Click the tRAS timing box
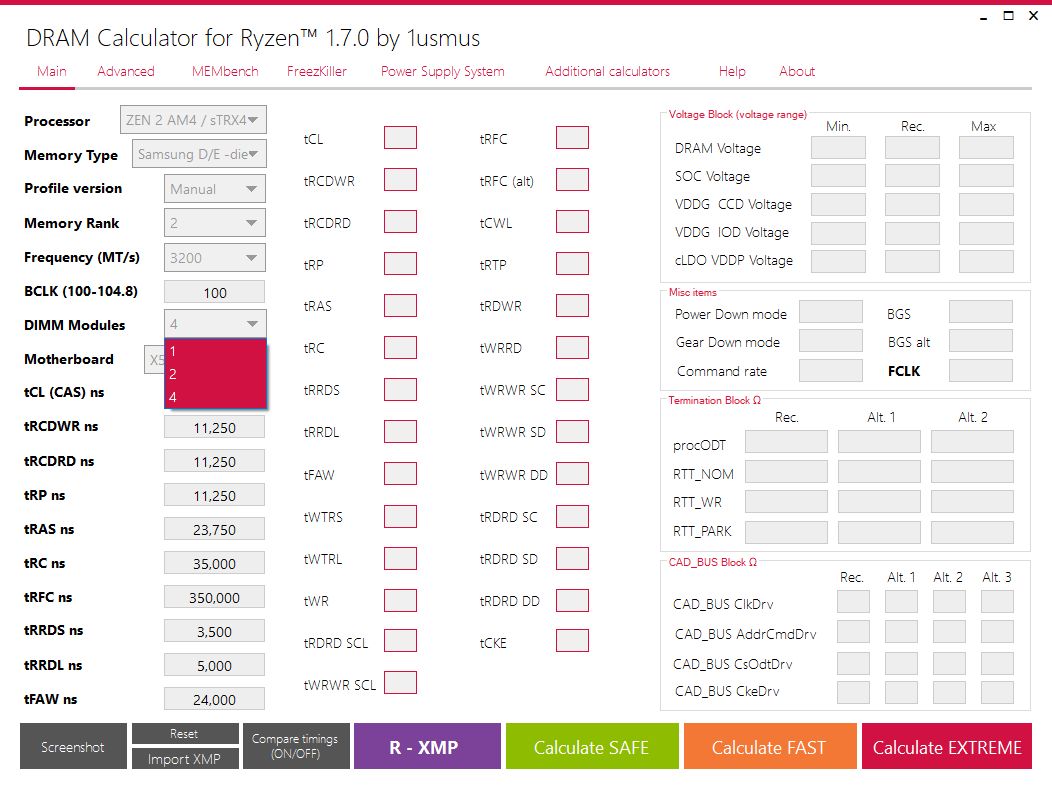The image size is (1052, 790). [x=401, y=305]
